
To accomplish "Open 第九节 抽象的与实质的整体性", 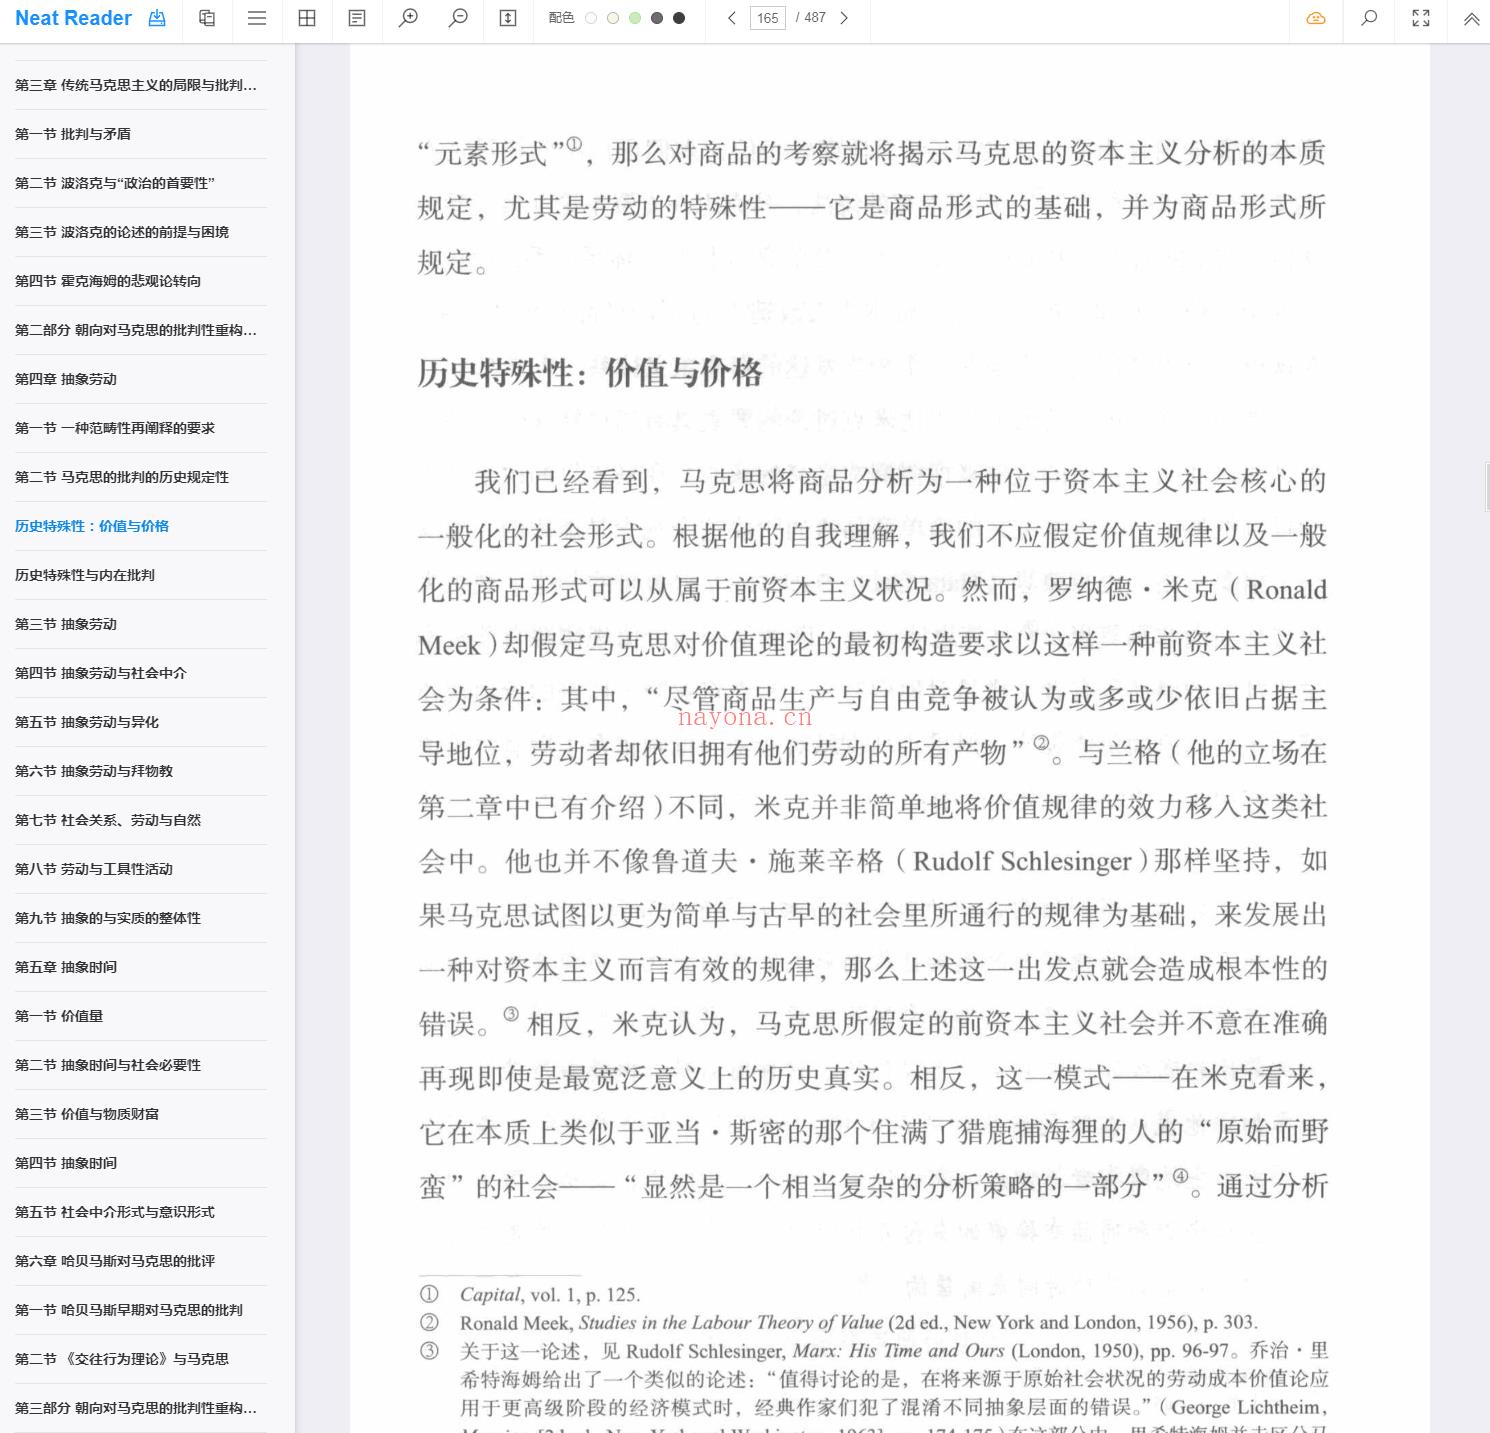I will coord(108,918).
